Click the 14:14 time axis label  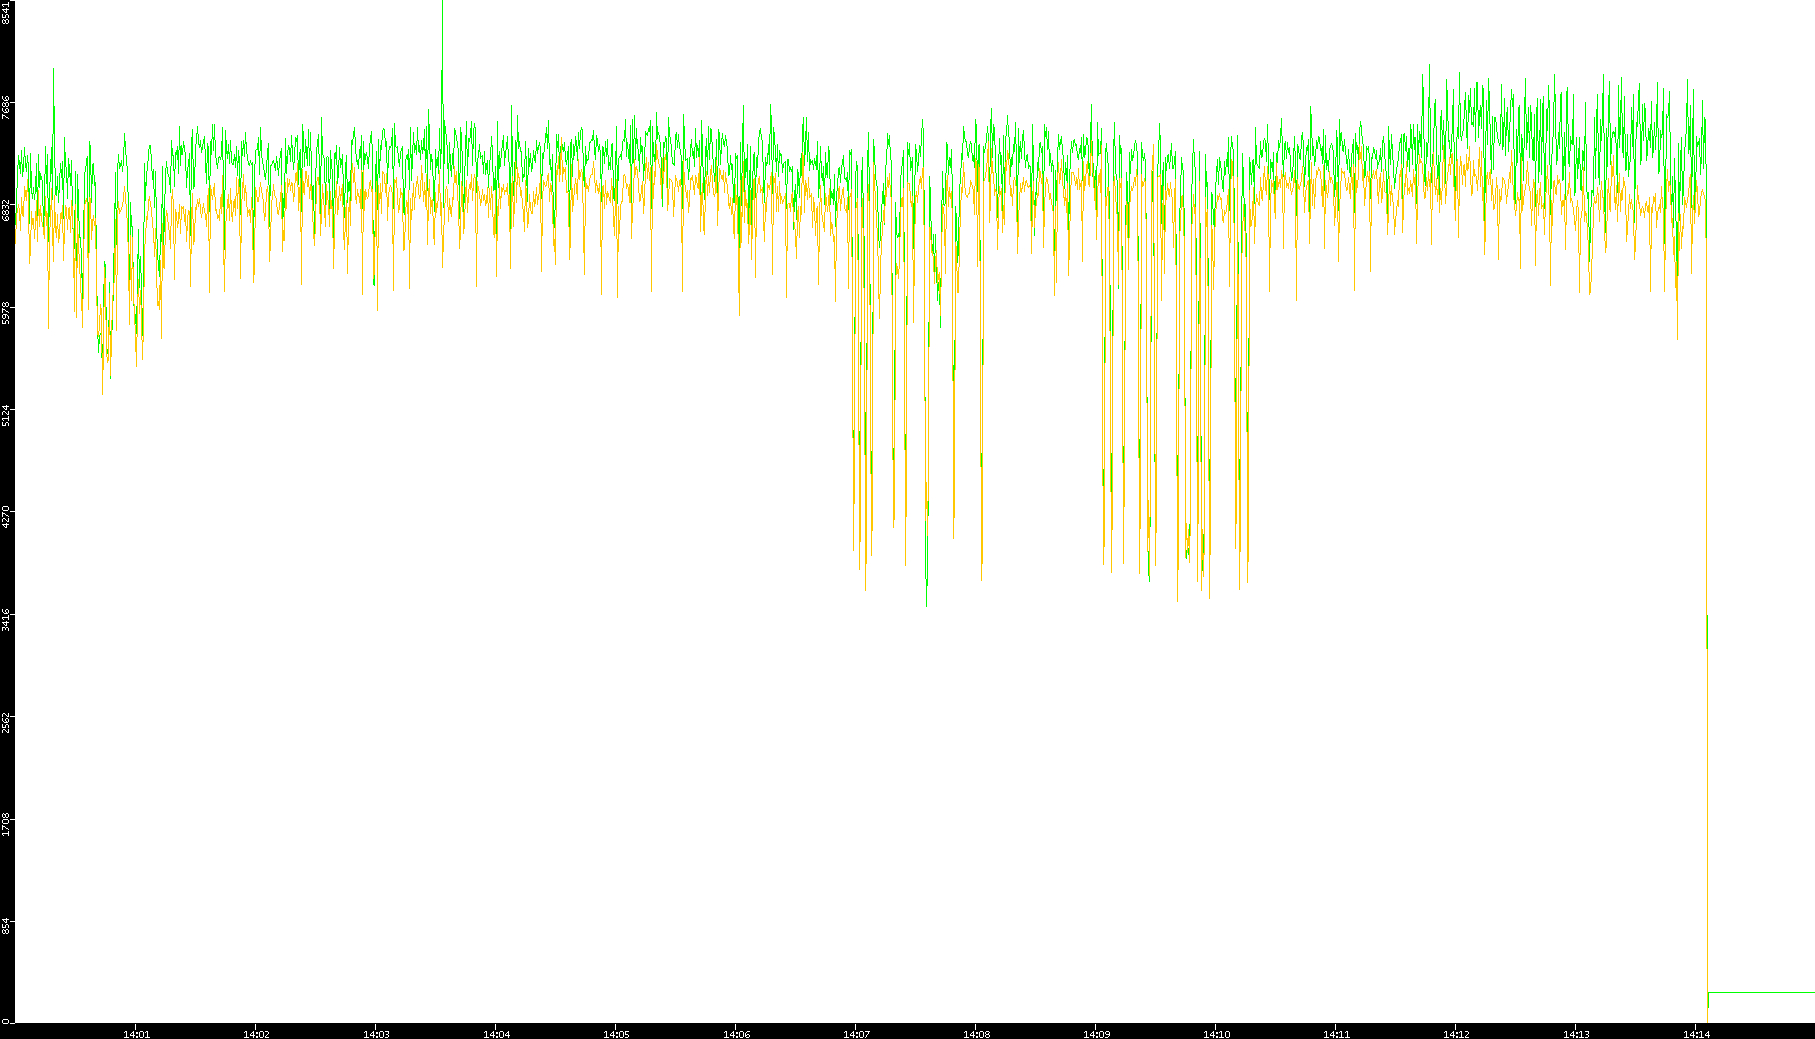(x=1696, y=1034)
